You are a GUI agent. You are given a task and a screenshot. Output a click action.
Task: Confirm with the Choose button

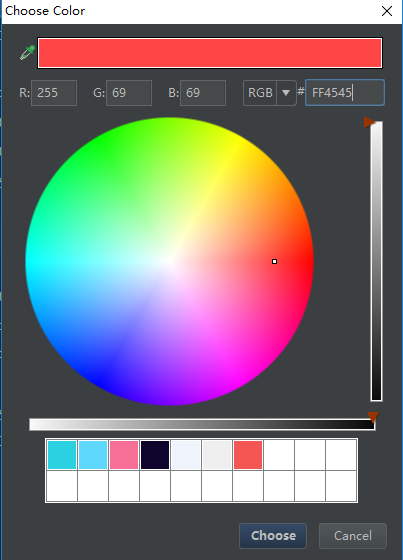(x=273, y=536)
